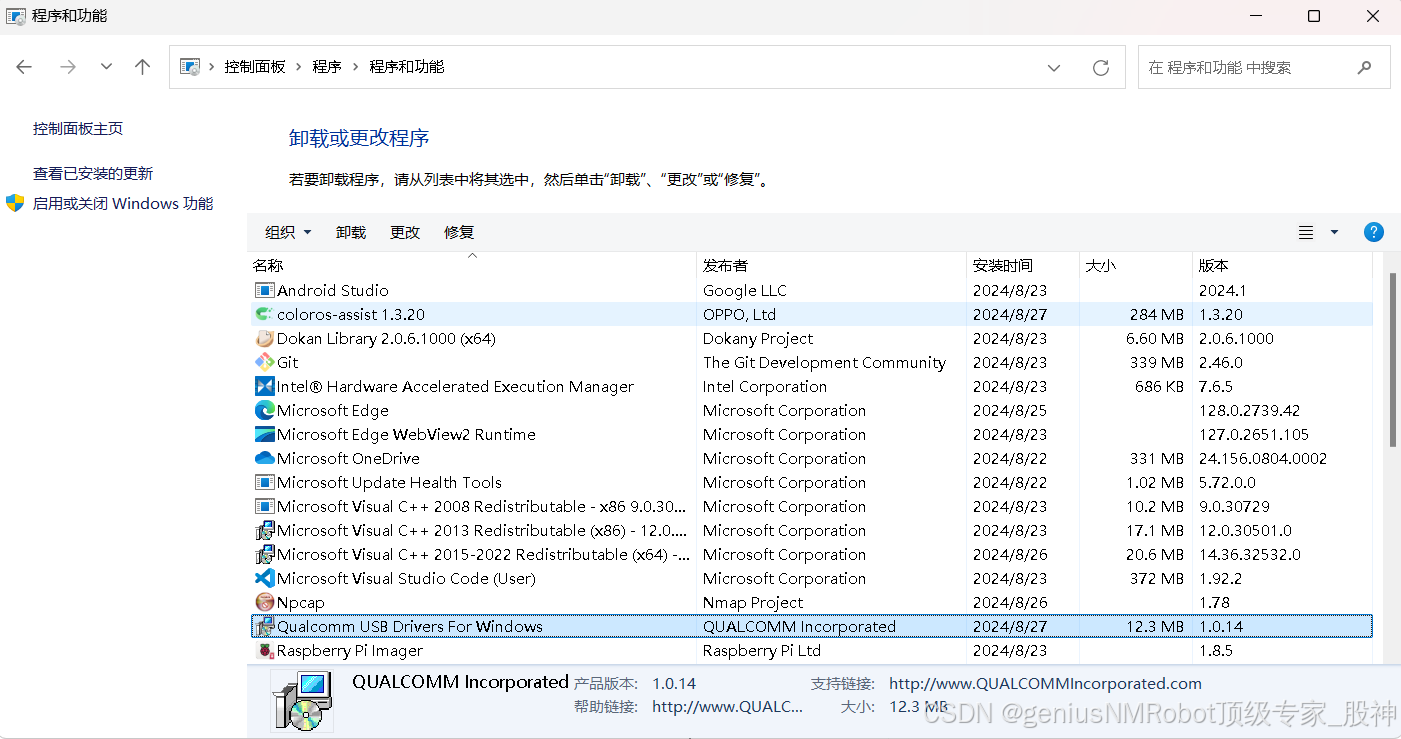Image resolution: width=1401 pixels, height=739 pixels.
Task: Click the Visual C++ 2008 Redistributable icon
Action: [x=264, y=506]
